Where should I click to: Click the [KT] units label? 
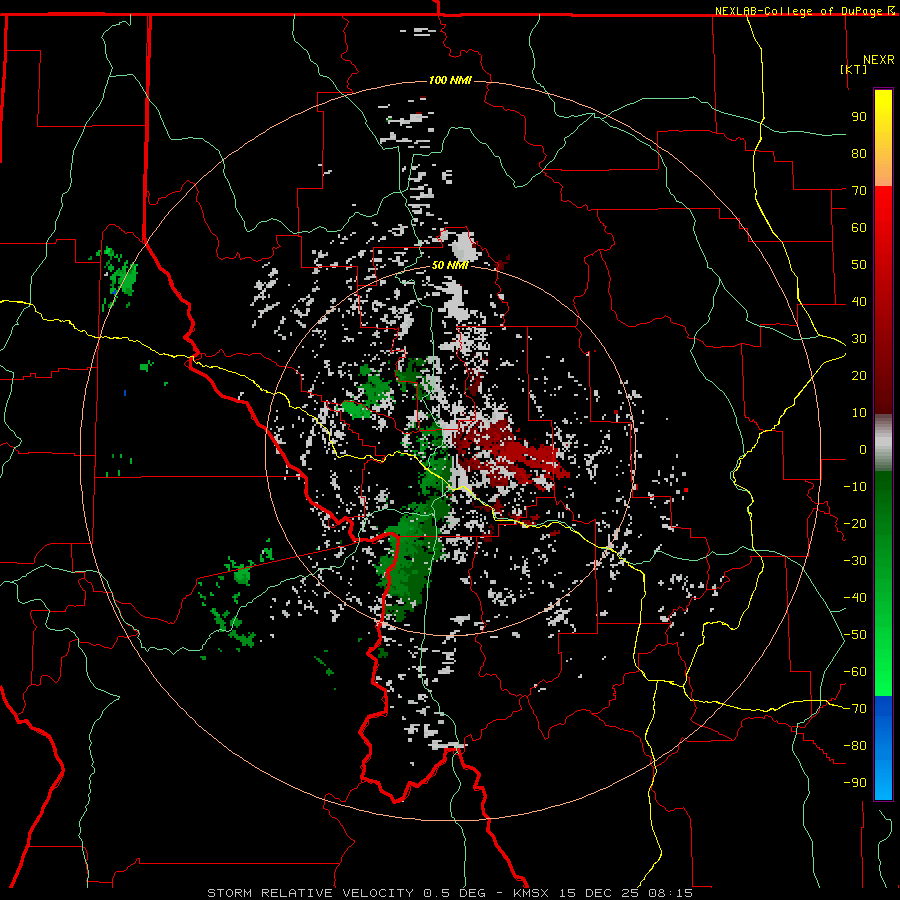[x=853, y=69]
